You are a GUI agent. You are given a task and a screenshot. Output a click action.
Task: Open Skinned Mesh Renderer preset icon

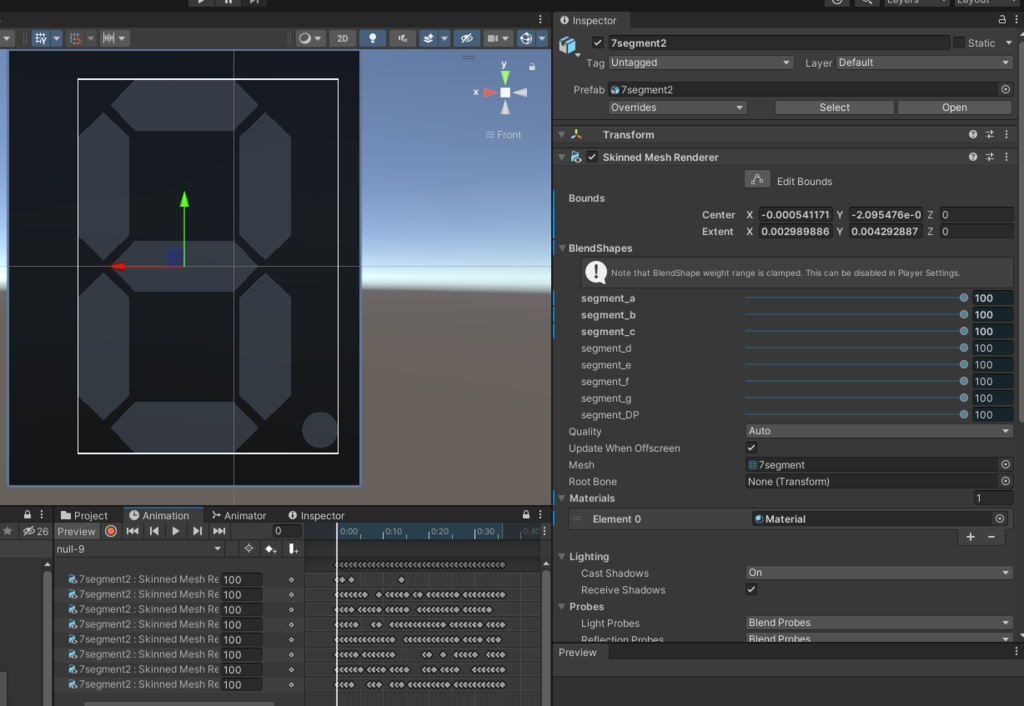click(x=990, y=157)
